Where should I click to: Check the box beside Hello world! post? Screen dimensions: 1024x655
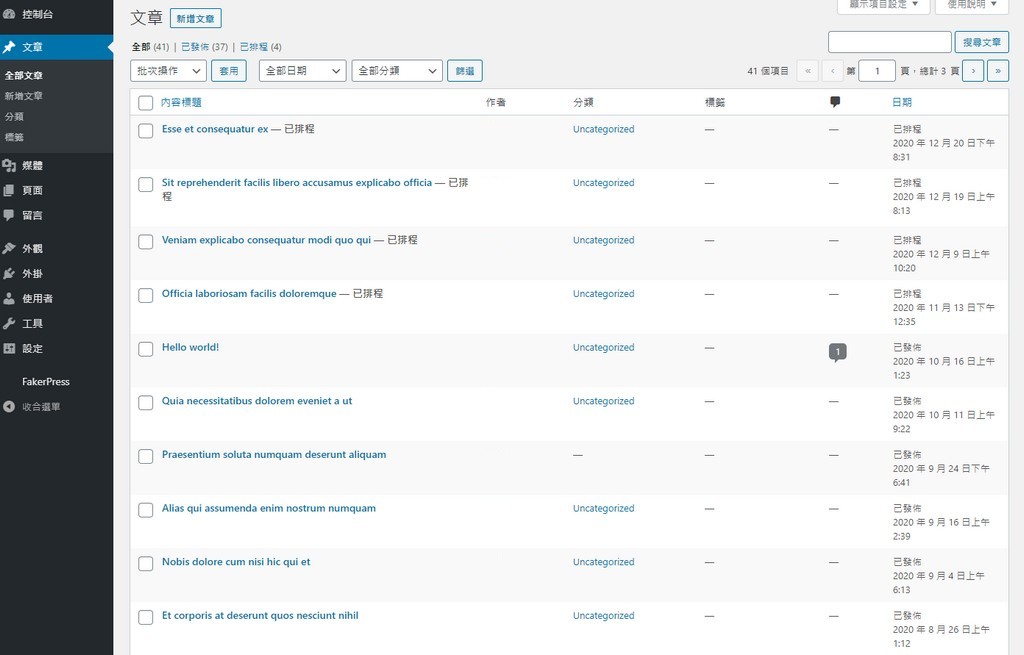pyautogui.click(x=146, y=349)
